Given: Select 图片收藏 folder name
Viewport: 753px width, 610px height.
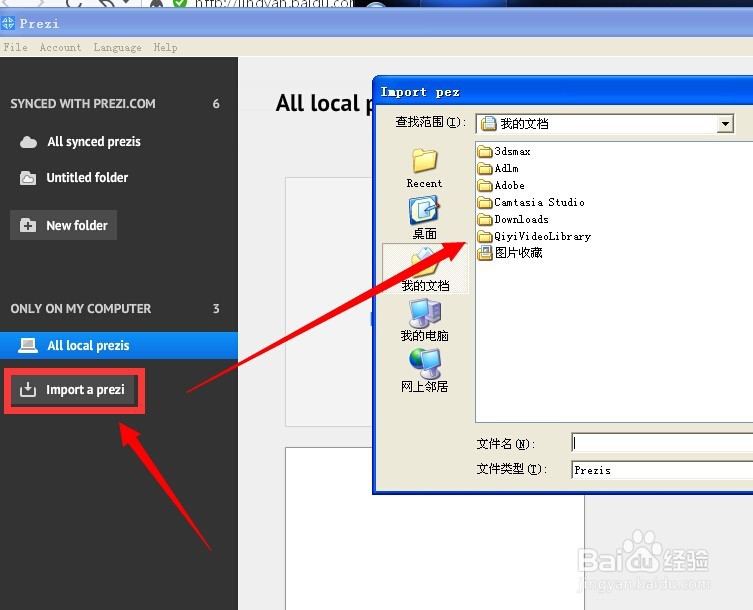Looking at the screenshot, I should point(519,253).
